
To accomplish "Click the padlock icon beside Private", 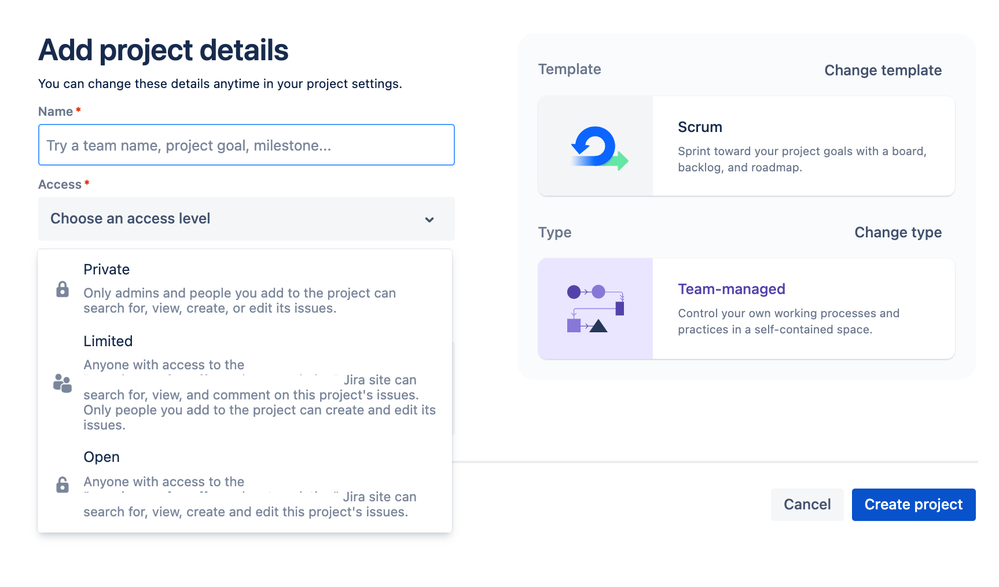I will (62, 289).
